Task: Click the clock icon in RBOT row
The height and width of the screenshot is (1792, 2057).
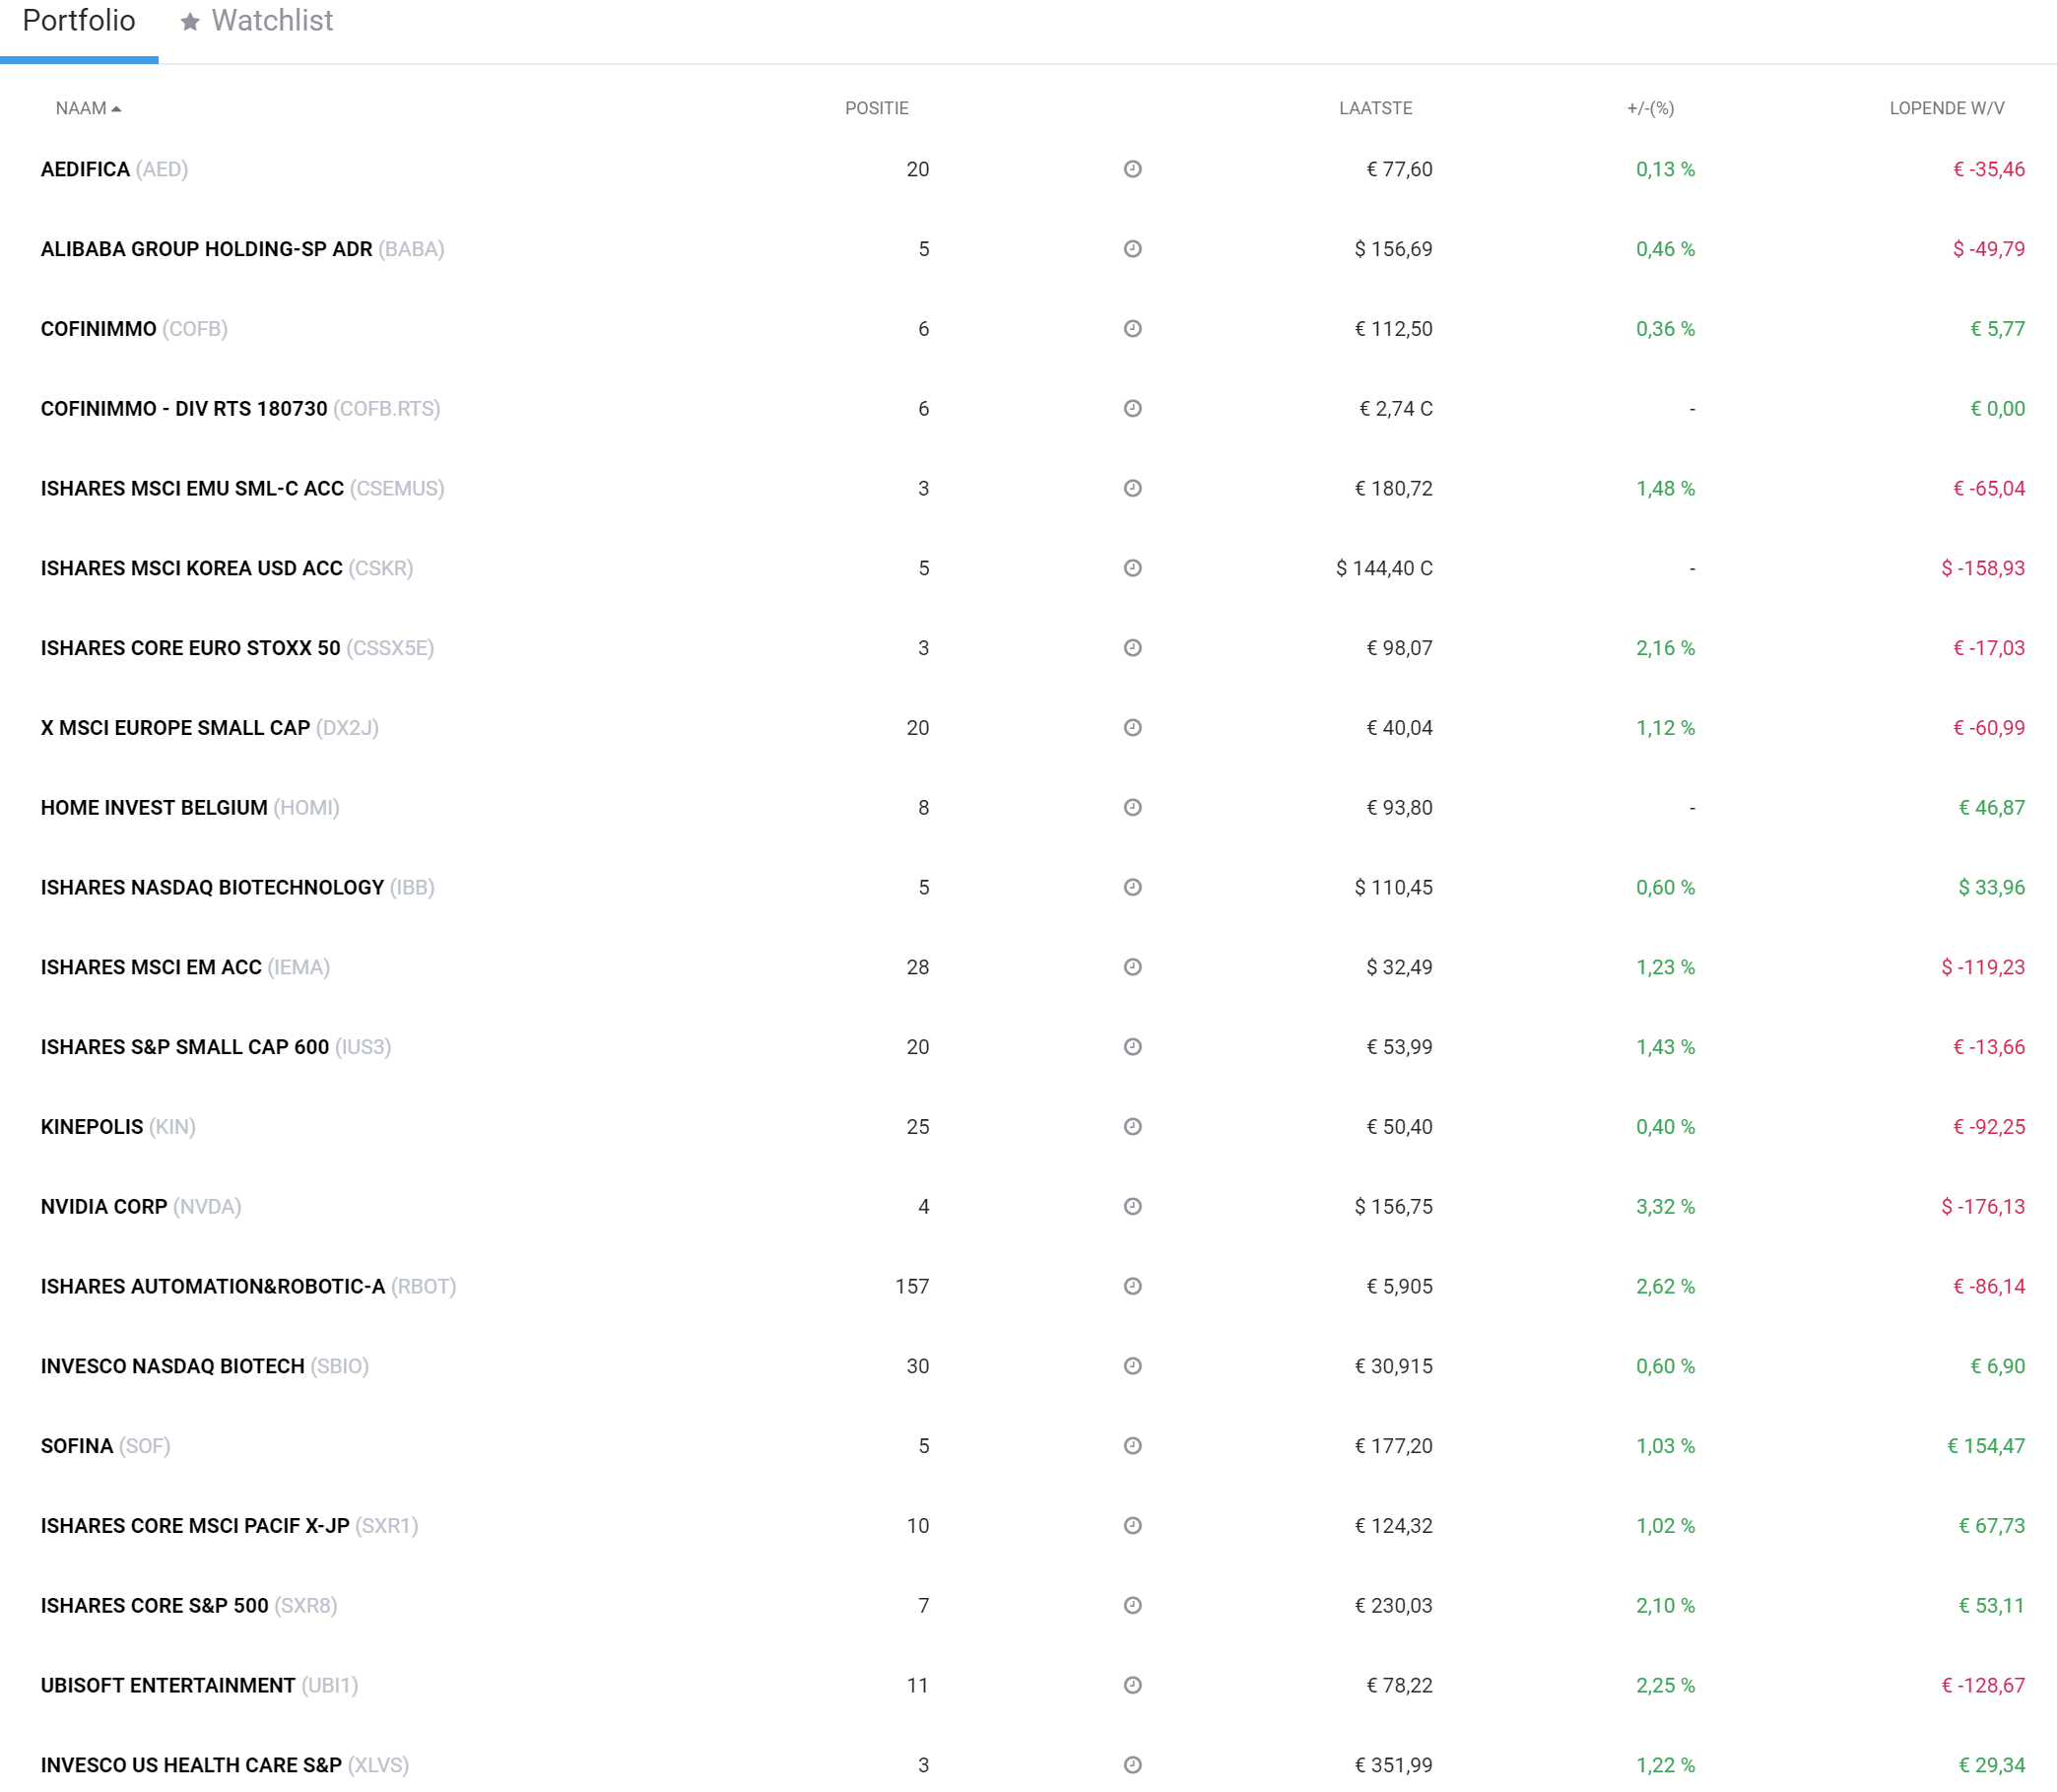Action: point(1132,1287)
